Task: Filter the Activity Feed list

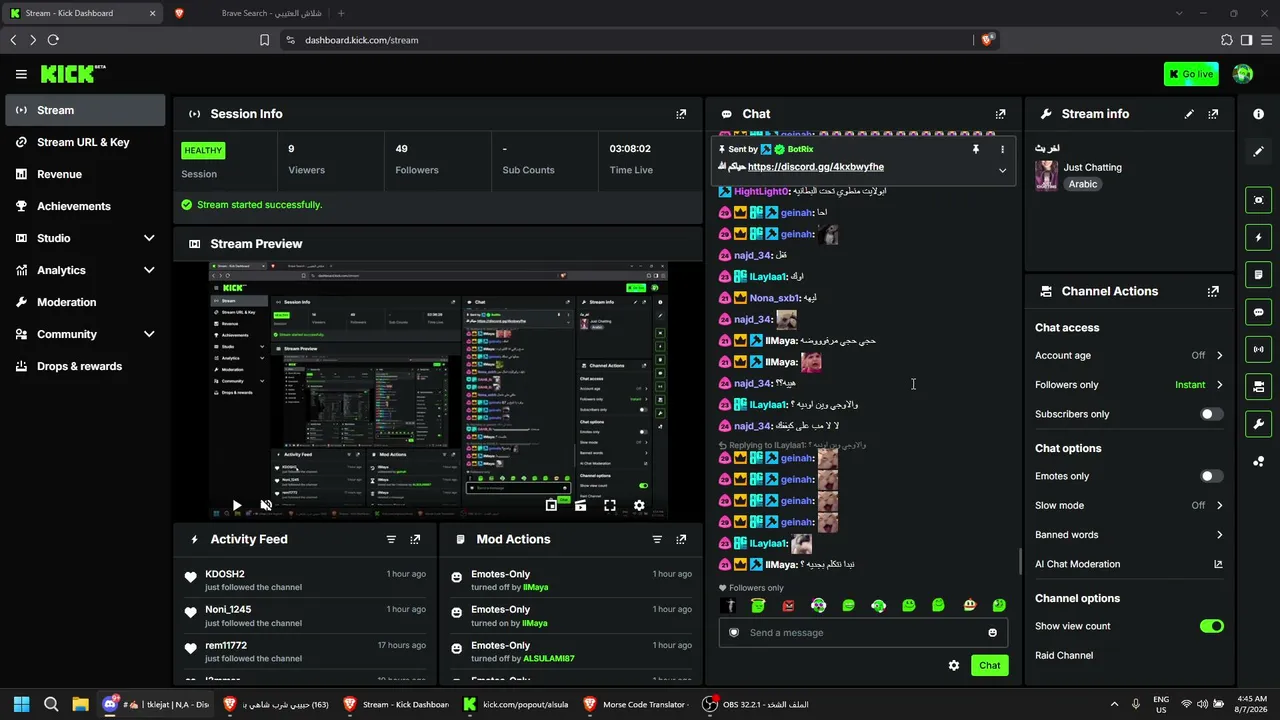Action: click(391, 539)
